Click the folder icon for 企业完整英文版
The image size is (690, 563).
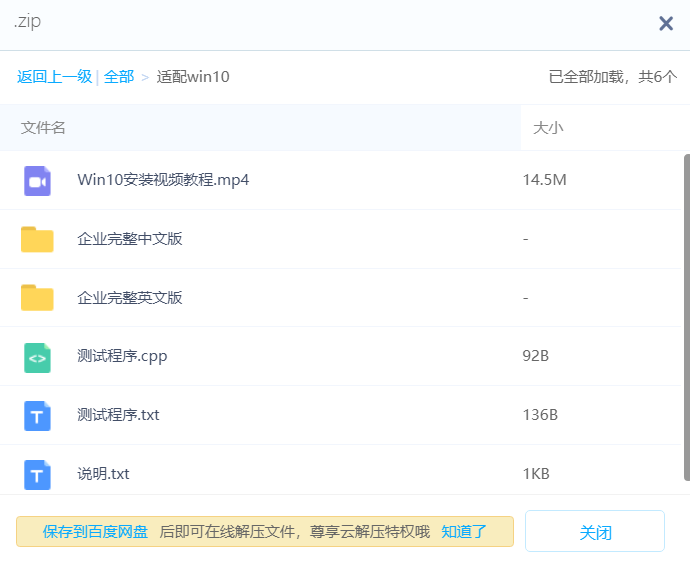[x=37, y=298]
